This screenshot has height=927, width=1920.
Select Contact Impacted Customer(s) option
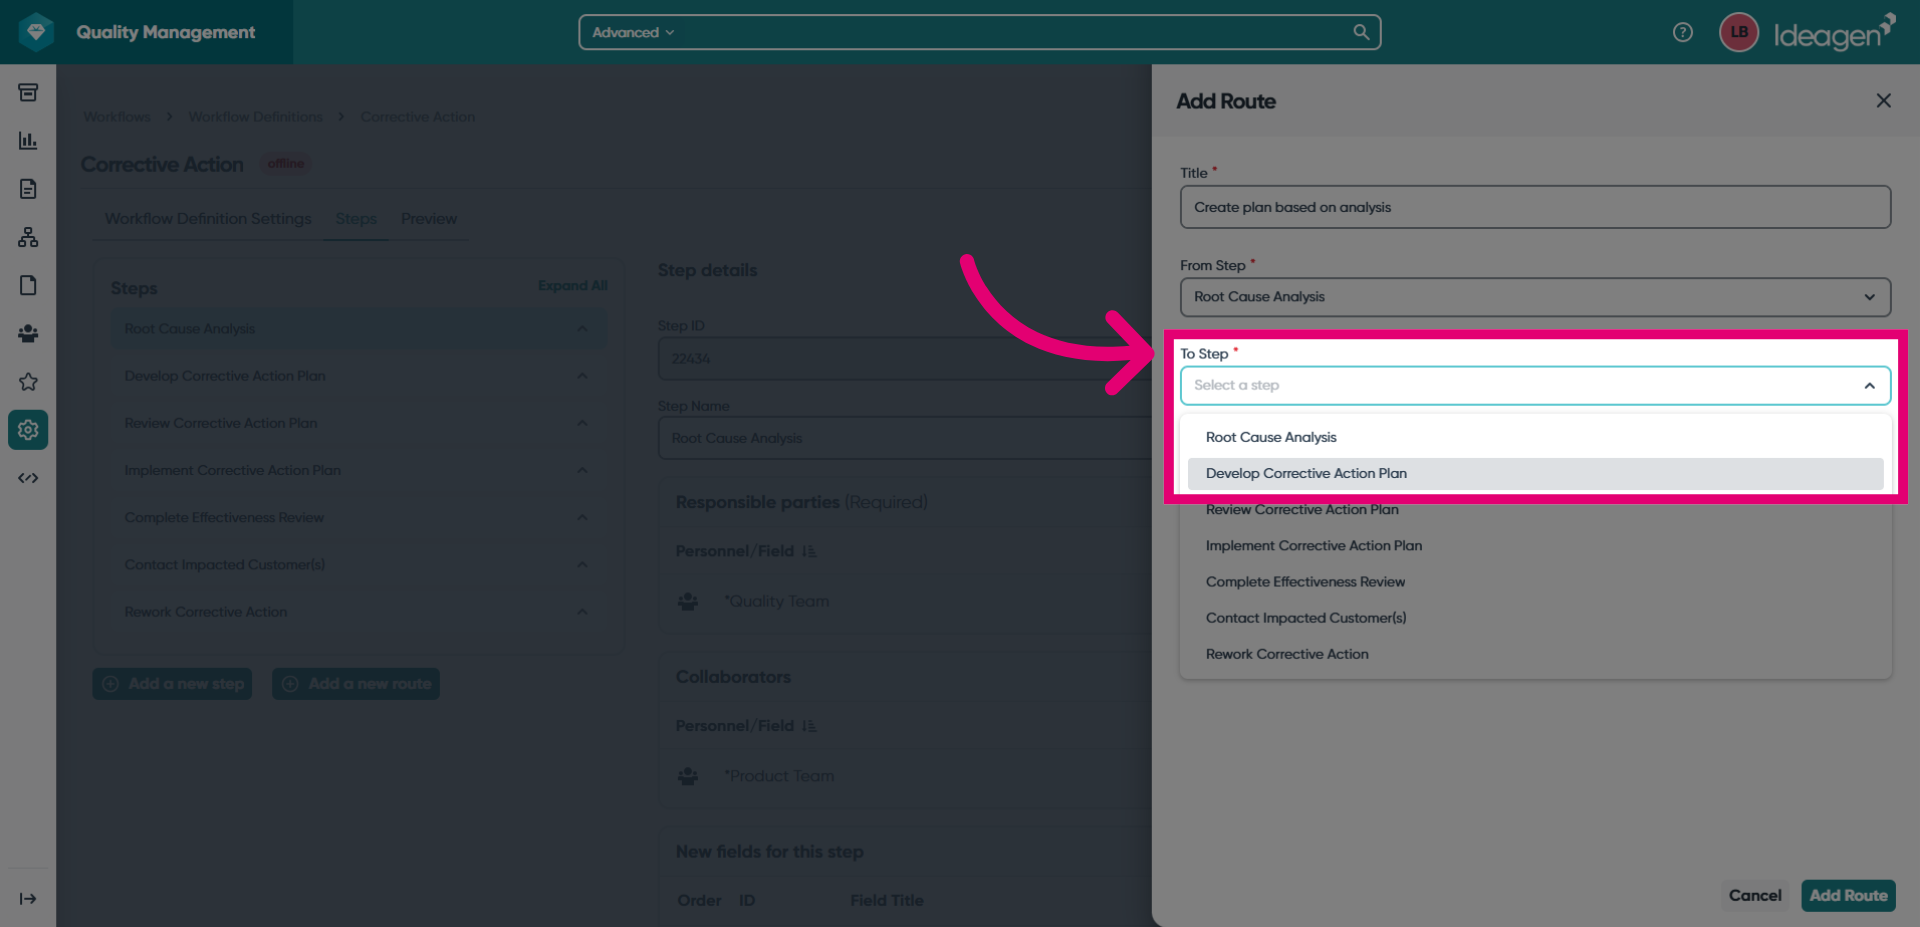[x=1535, y=617]
